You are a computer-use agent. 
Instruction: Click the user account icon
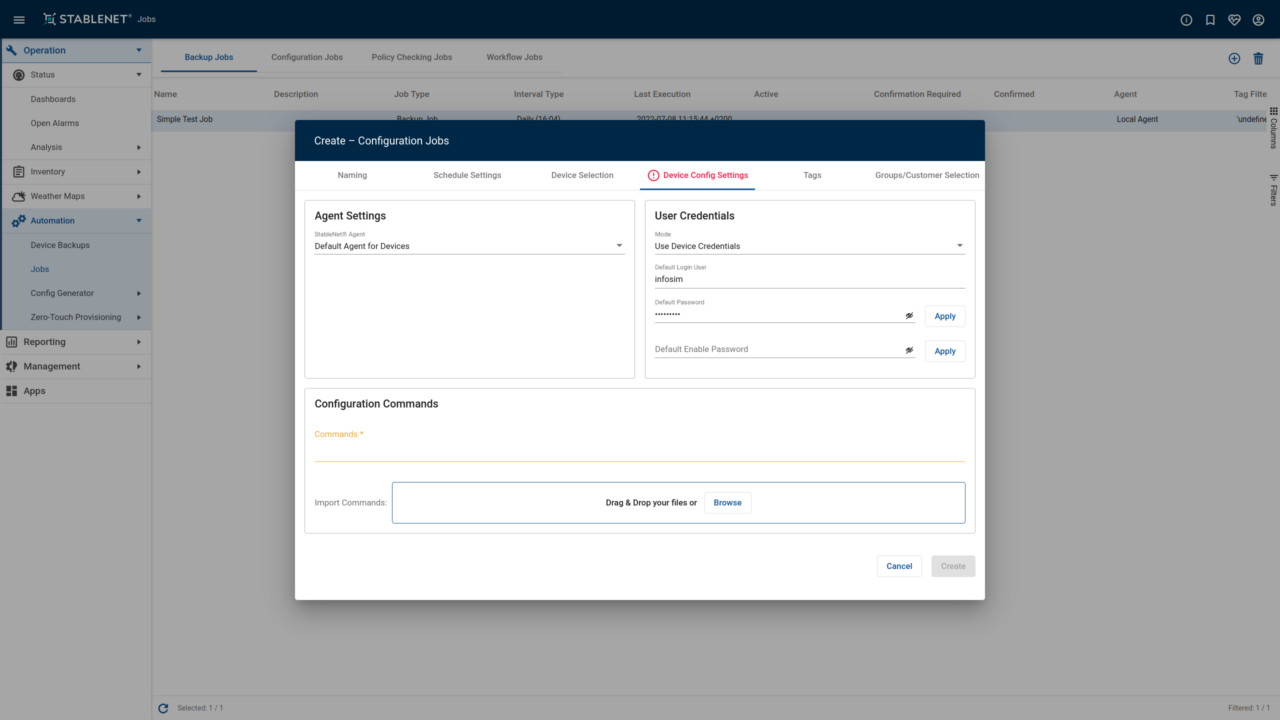pyautogui.click(x=1258, y=20)
